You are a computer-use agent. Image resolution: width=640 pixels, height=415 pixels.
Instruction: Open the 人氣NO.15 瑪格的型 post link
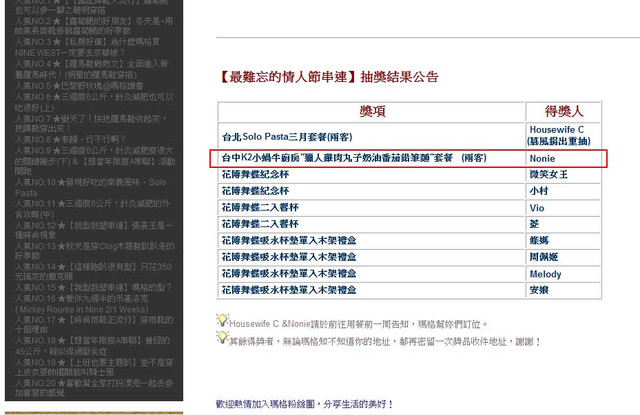click(x=93, y=287)
